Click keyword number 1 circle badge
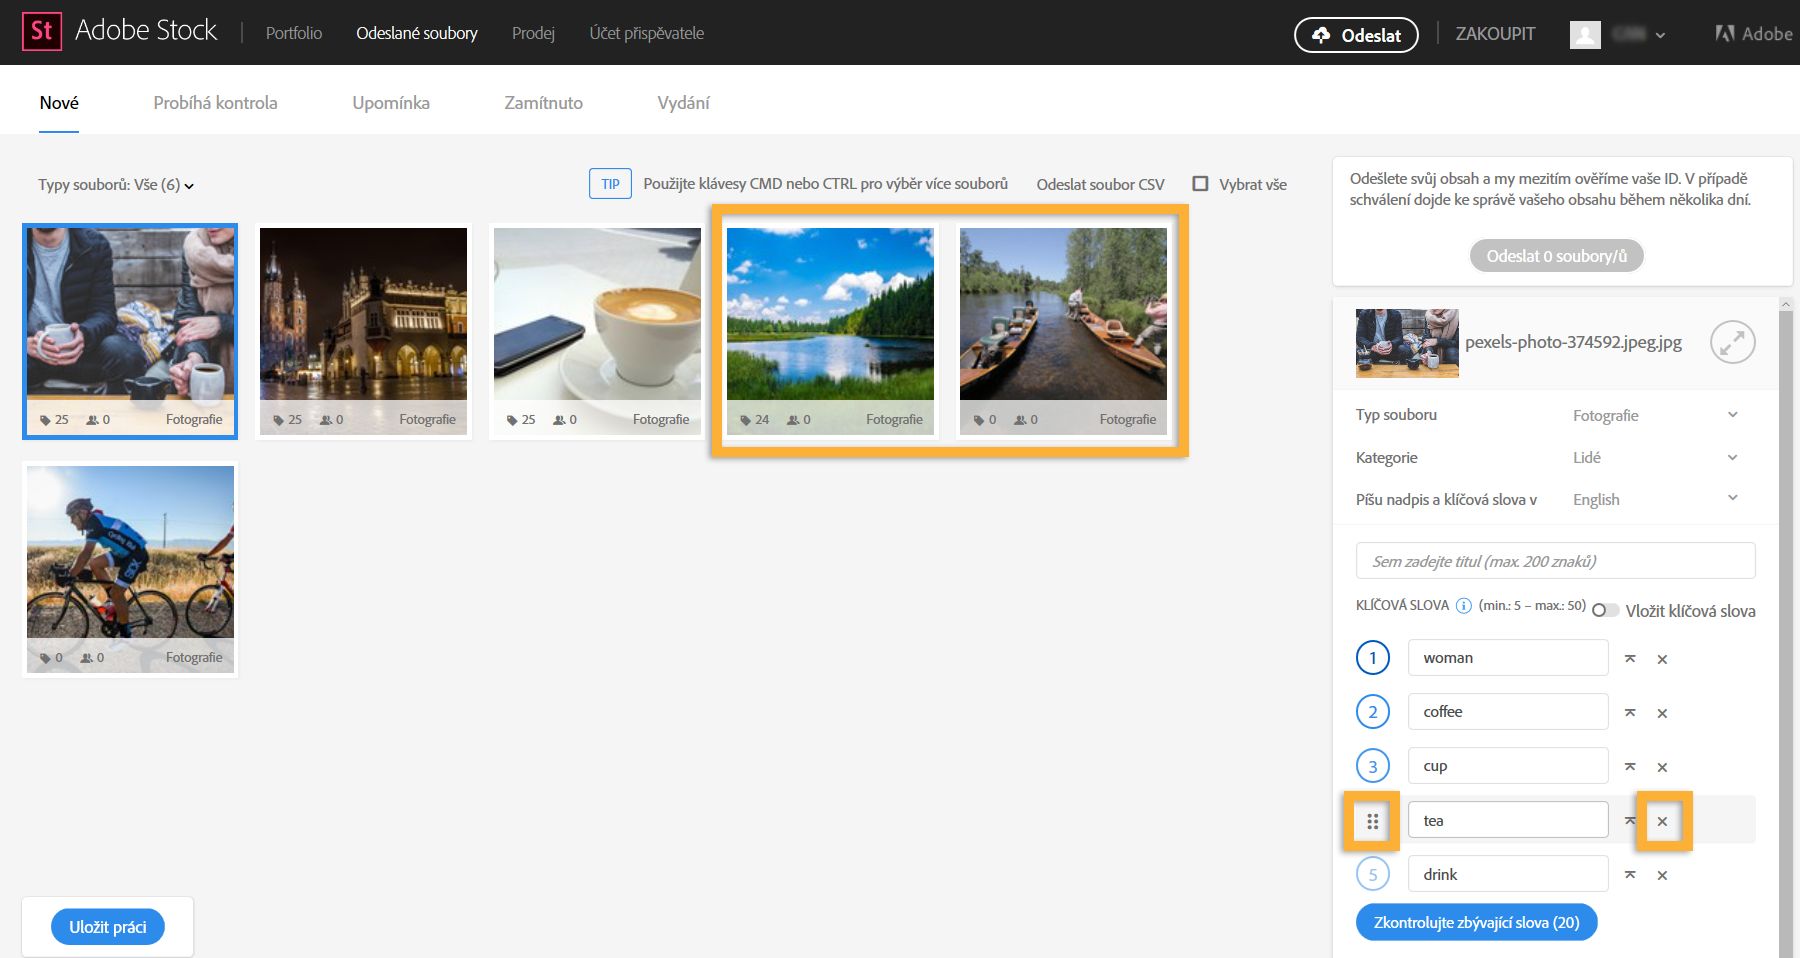Screen dimensions: 1800x958 click(x=1373, y=657)
